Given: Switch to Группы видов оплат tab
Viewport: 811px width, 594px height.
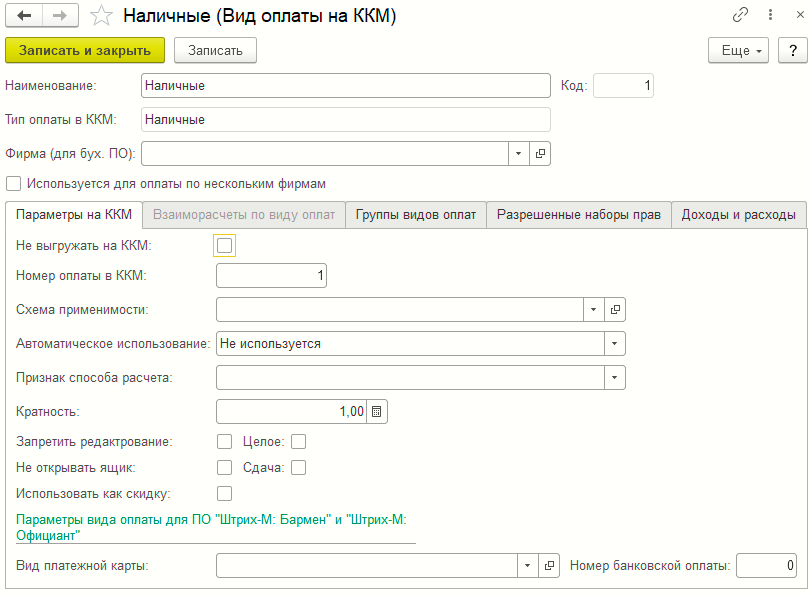Looking at the screenshot, I should [416, 215].
